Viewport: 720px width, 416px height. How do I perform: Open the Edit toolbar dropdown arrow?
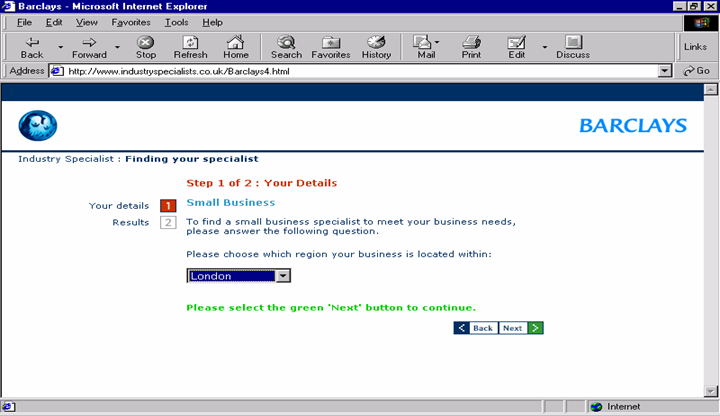tap(545, 47)
